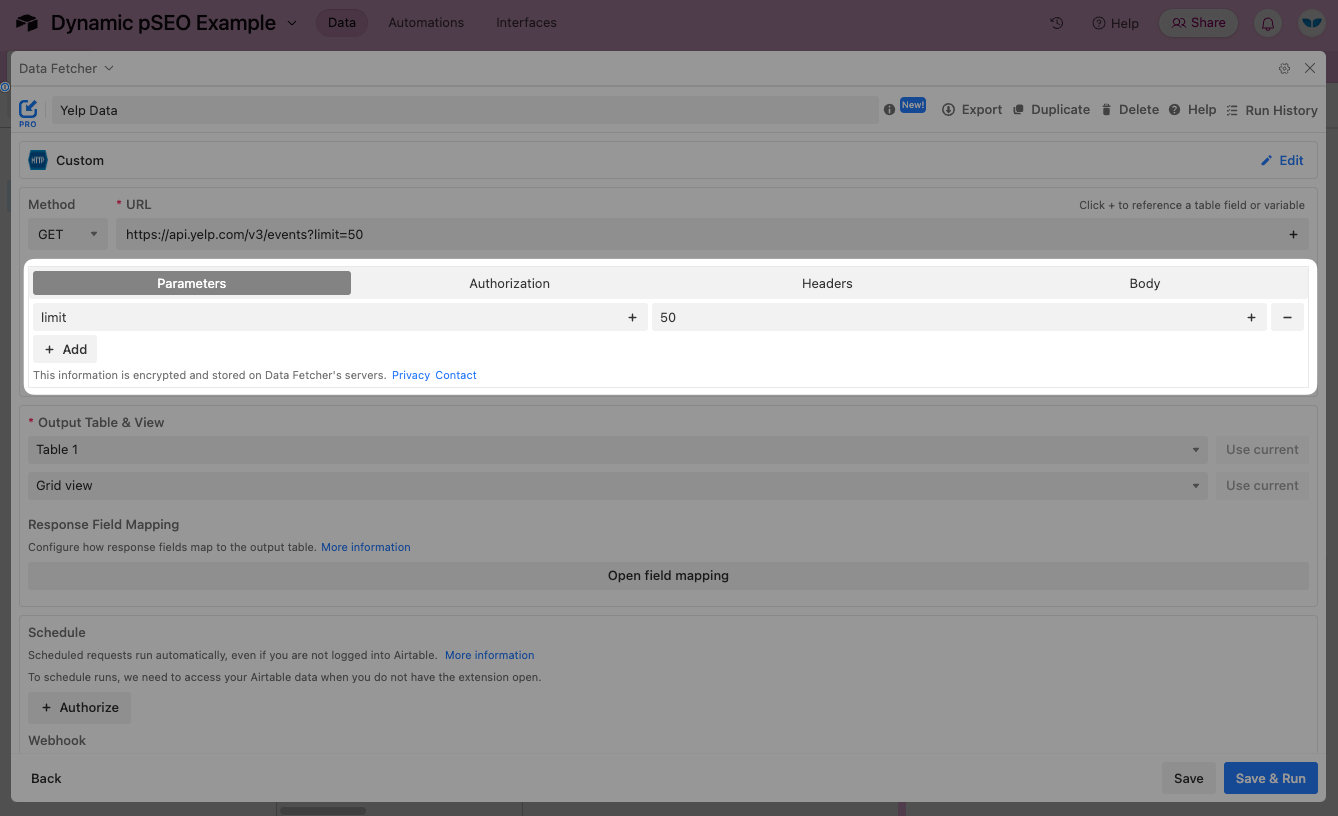Click the New! badge
Viewport: 1338px width, 816px height.
pos(913,105)
